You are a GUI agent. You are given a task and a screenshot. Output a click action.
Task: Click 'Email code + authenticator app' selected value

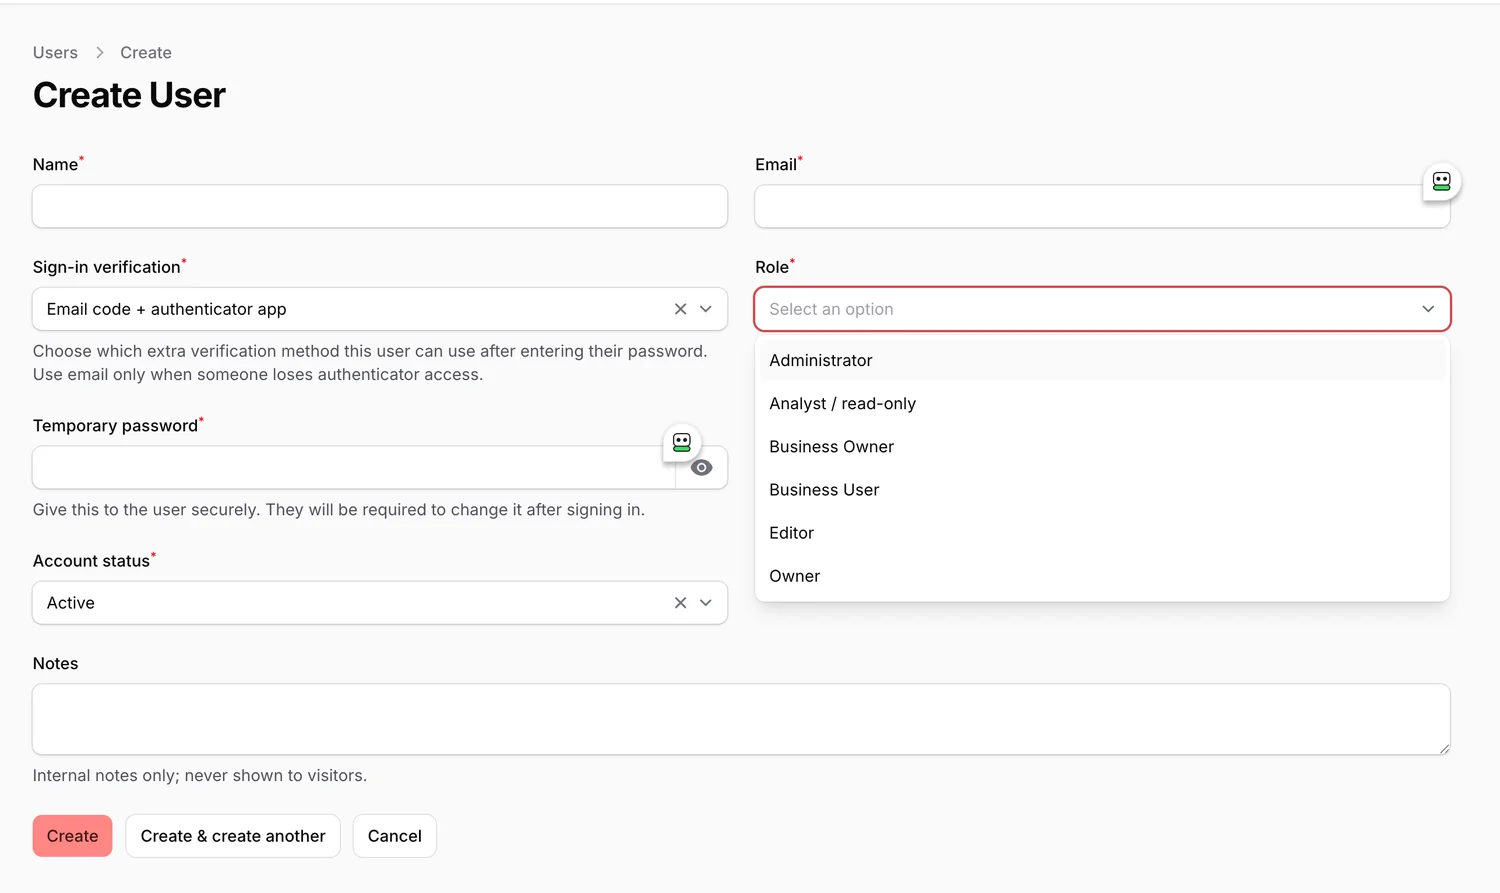[167, 309]
